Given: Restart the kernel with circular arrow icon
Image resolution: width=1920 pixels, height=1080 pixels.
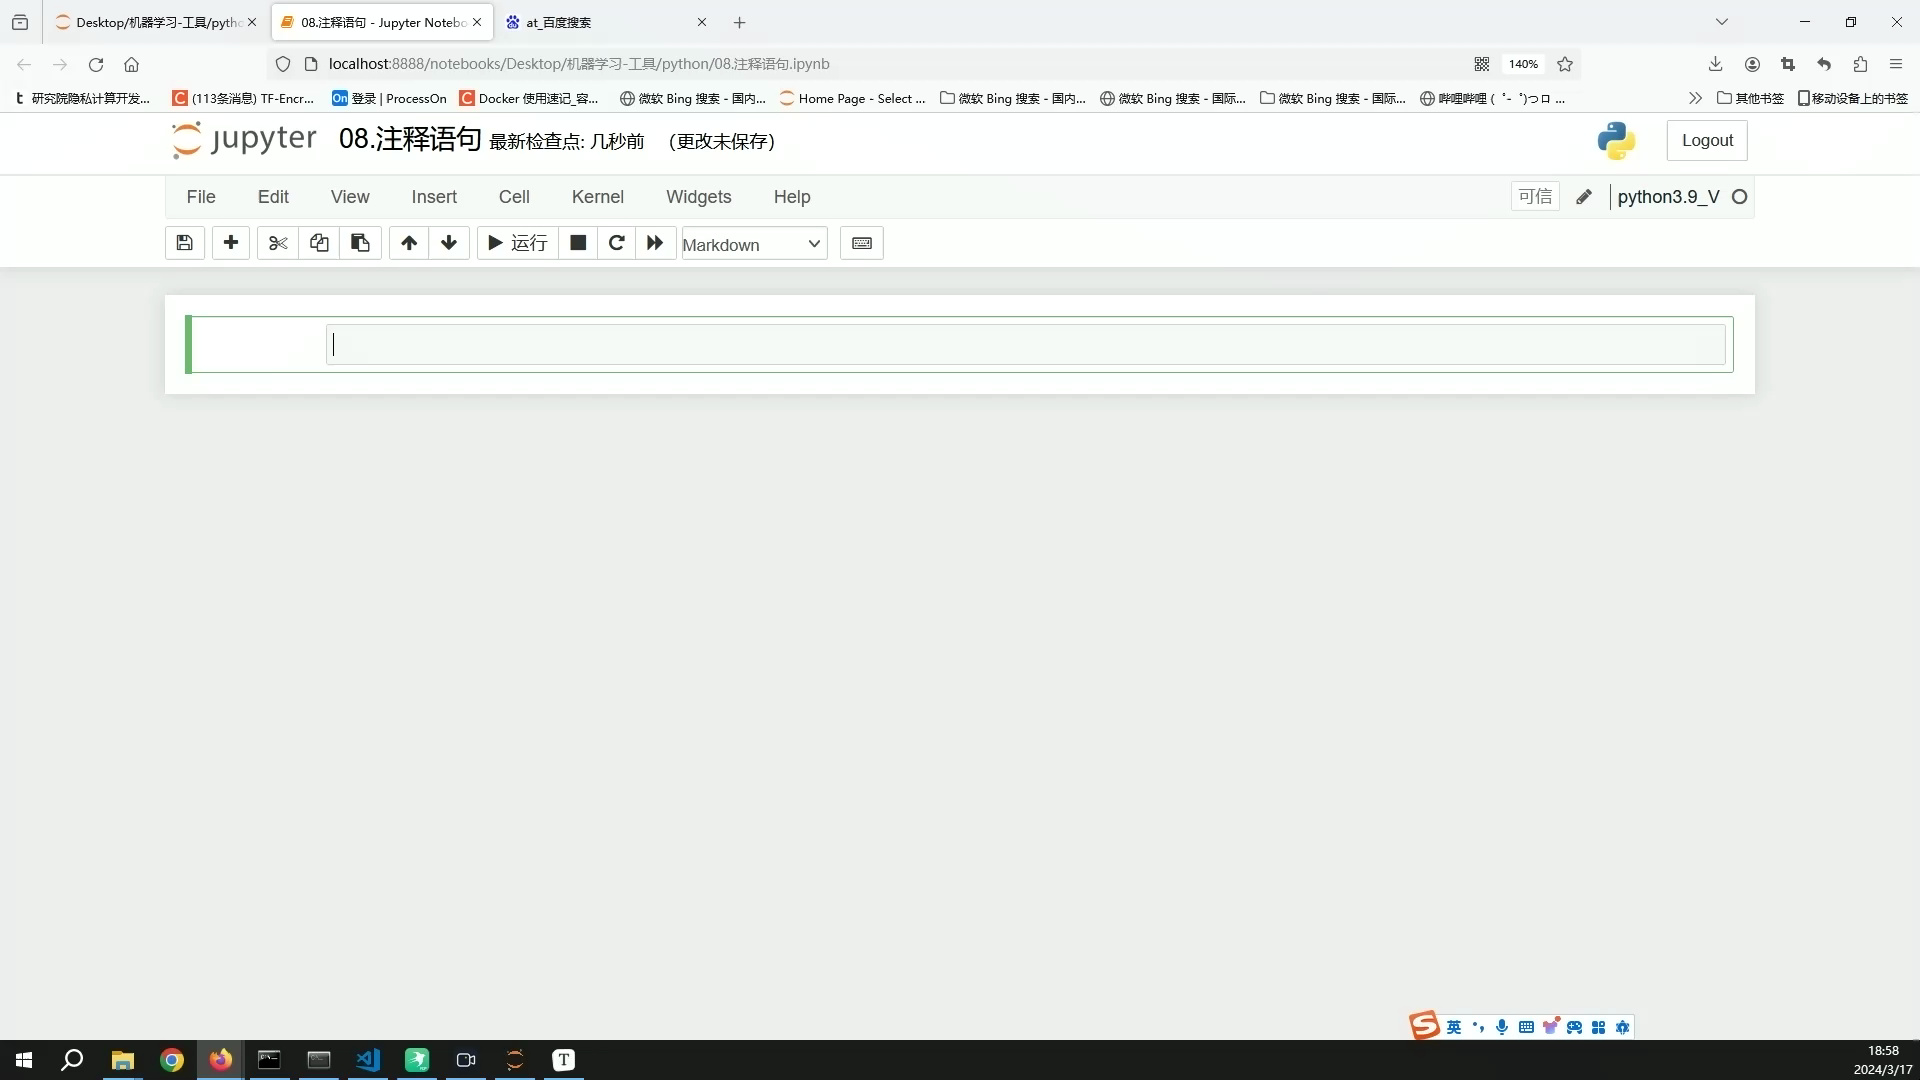Looking at the screenshot, I should tap(617, 243).
